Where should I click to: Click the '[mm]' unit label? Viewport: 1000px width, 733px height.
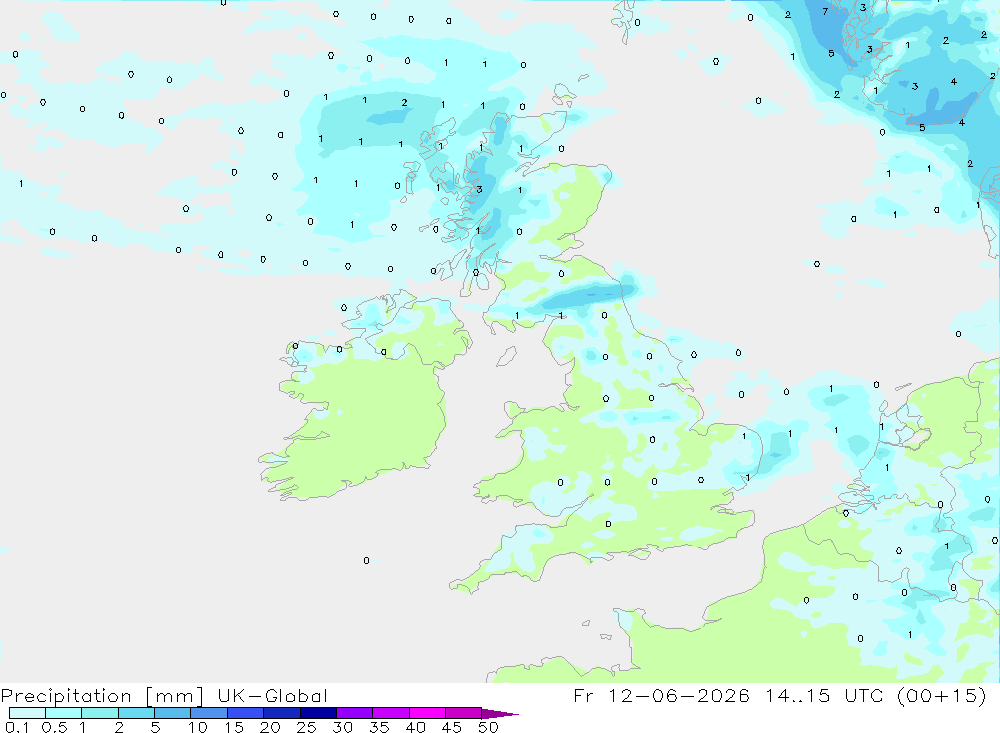tap(174, 695)
